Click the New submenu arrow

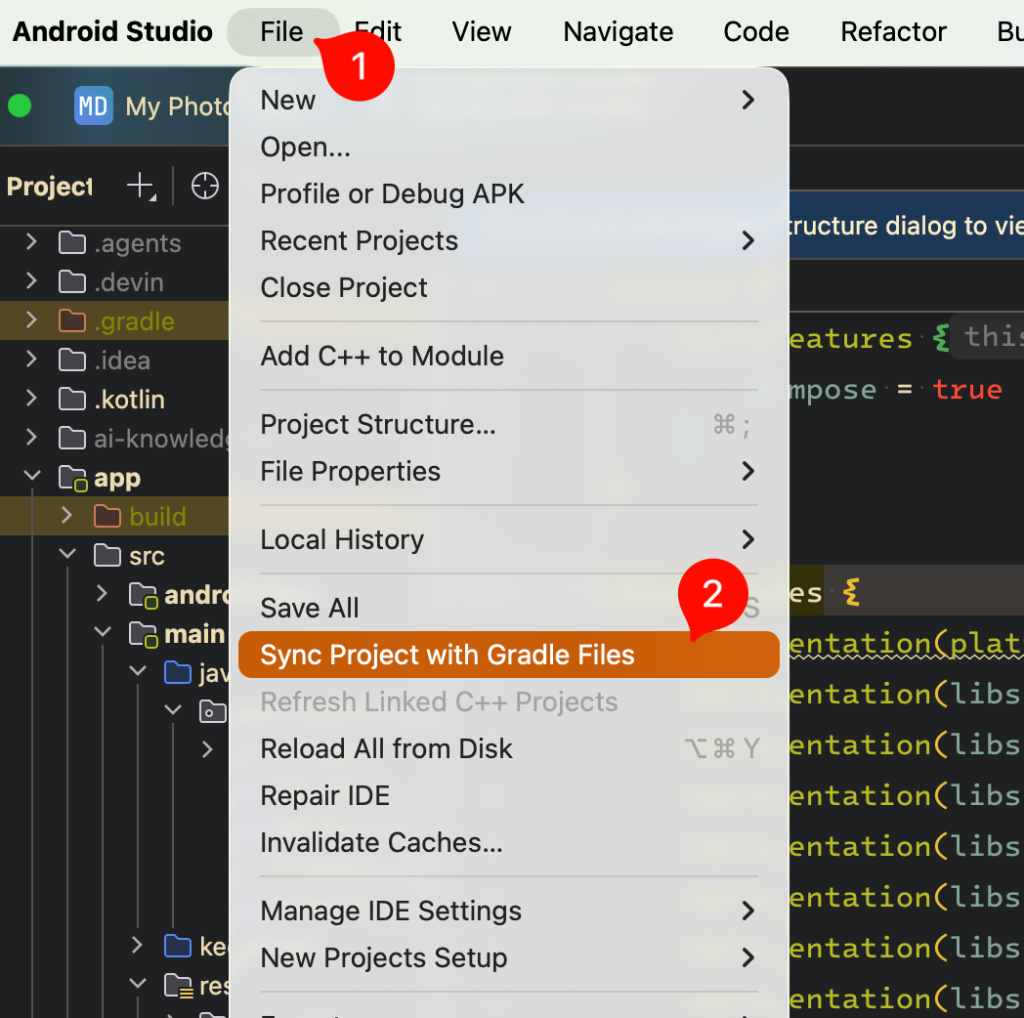tap(748, 100)
